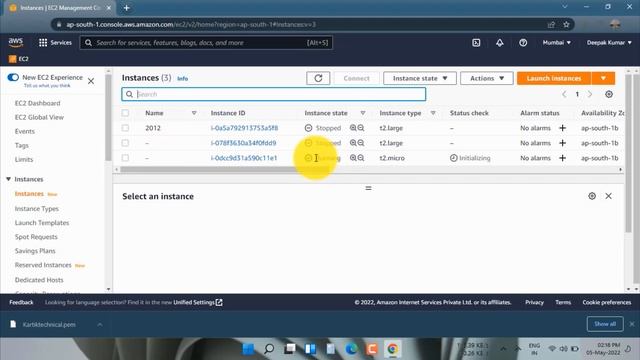The width and height of the screenshot is (640, 360).
Task: Open the Instance state dropdown
Action: 420,78
